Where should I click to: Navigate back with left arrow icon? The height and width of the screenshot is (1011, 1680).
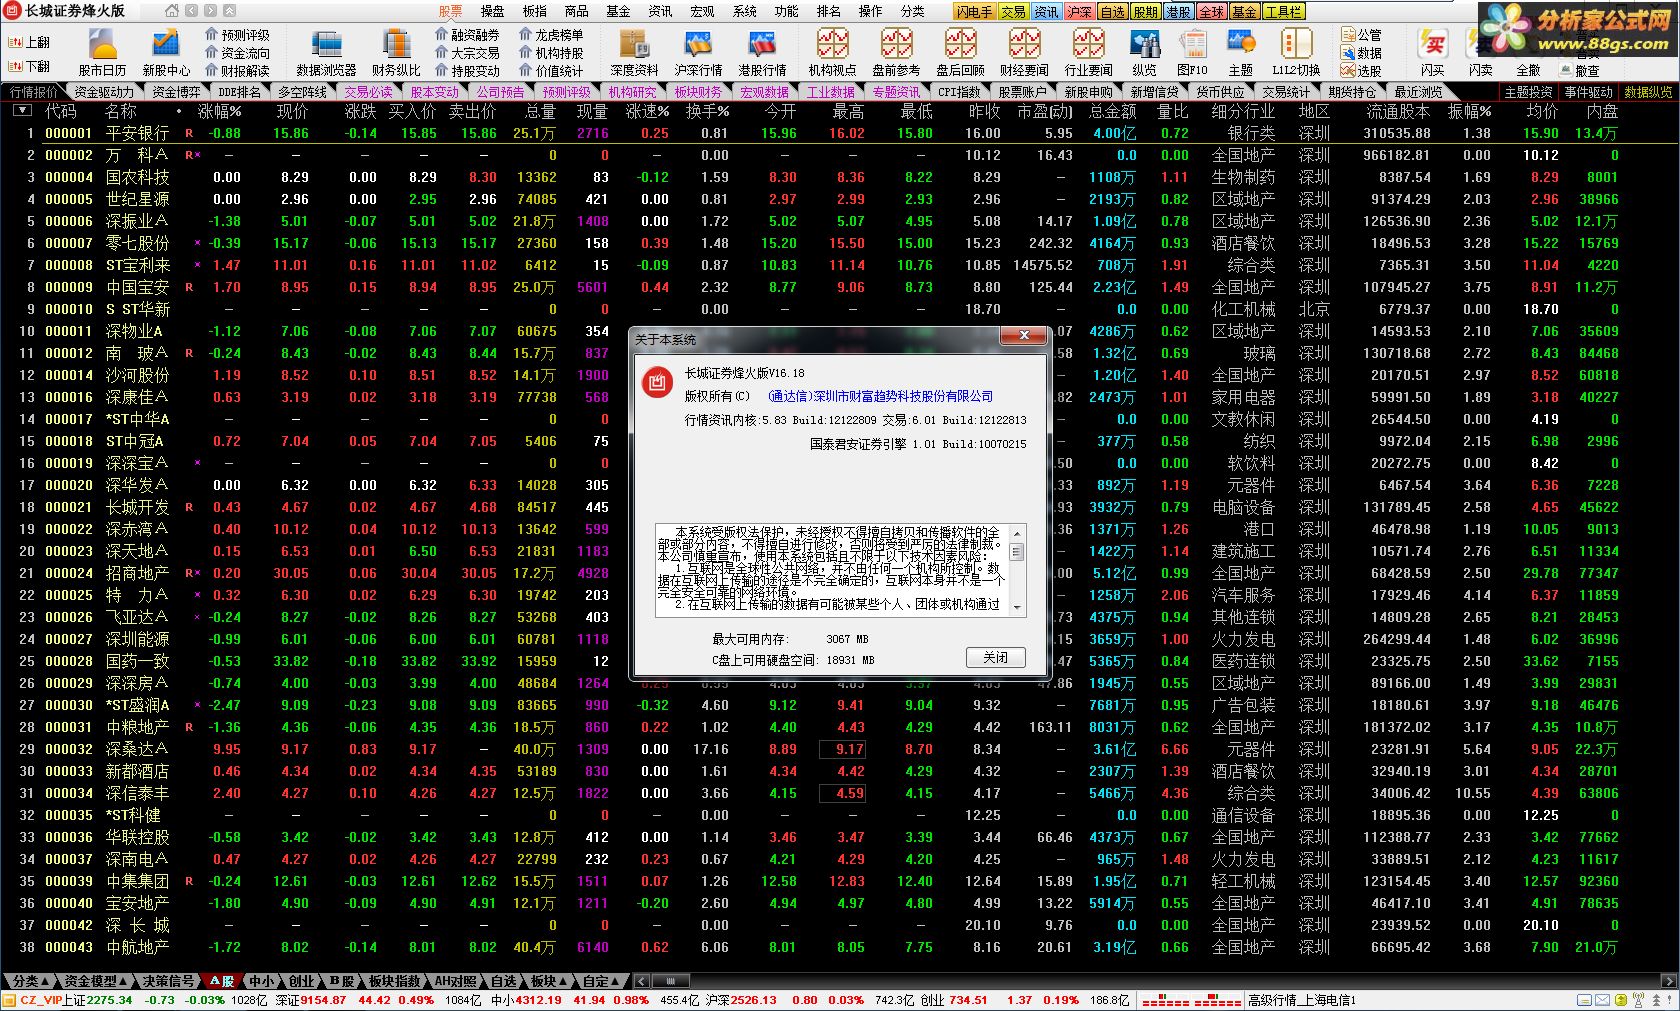[x=192, y=11]
